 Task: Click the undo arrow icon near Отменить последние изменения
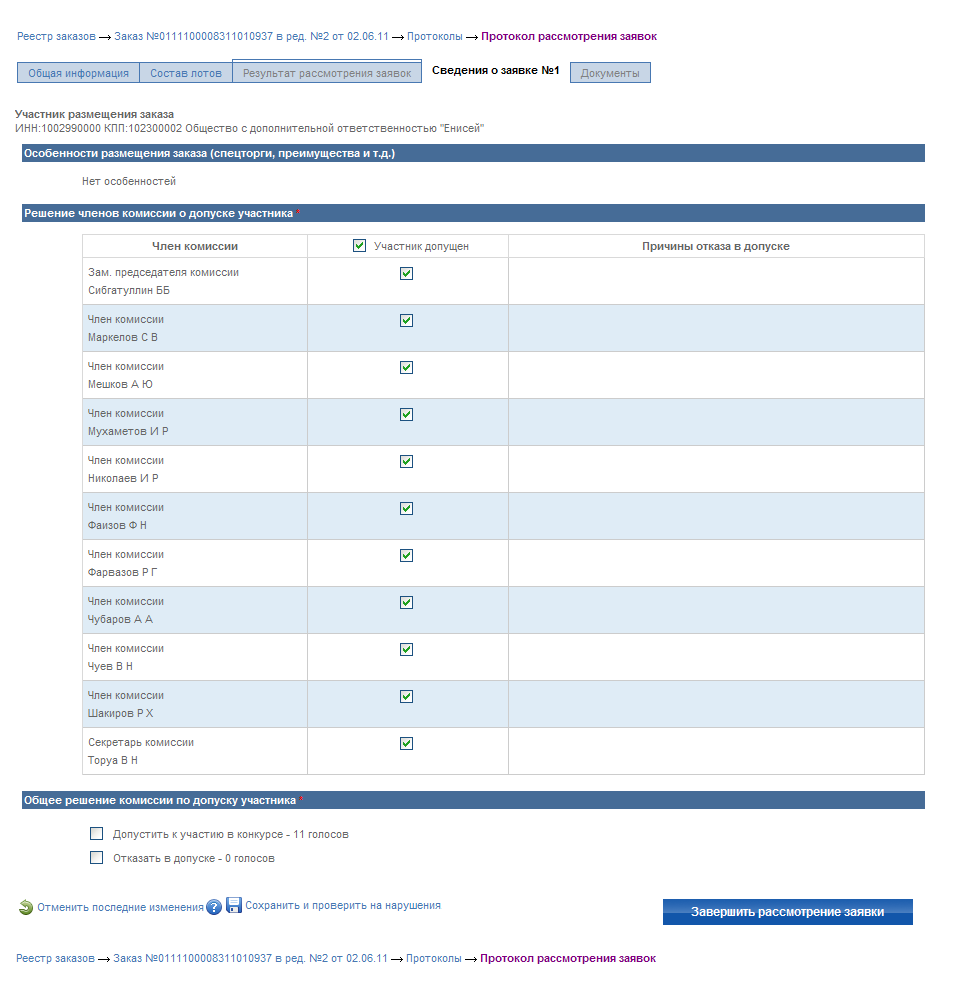tap(26, 907)
